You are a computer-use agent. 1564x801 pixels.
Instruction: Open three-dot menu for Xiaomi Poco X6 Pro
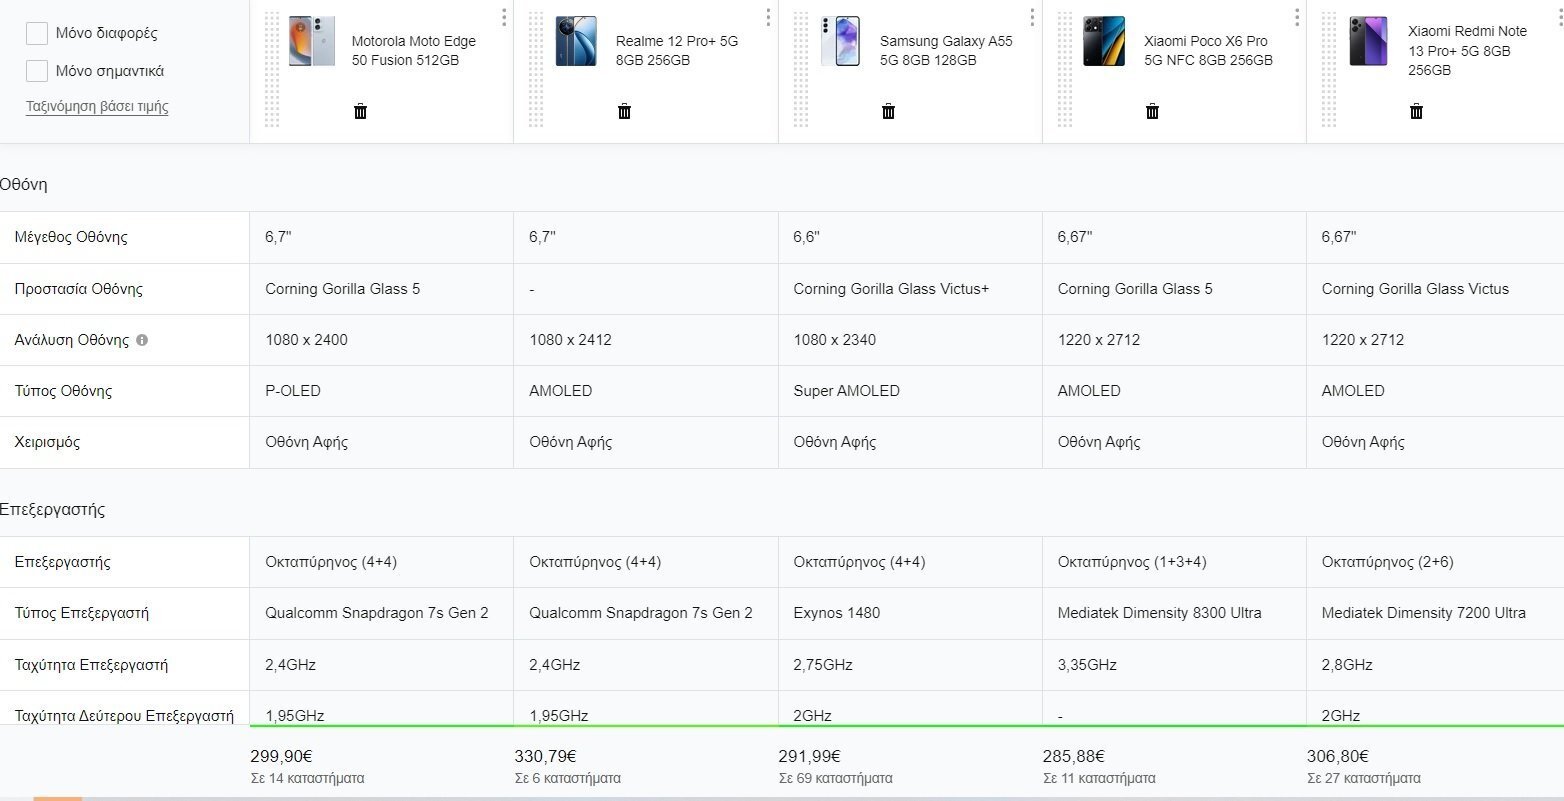[1296, 17]
